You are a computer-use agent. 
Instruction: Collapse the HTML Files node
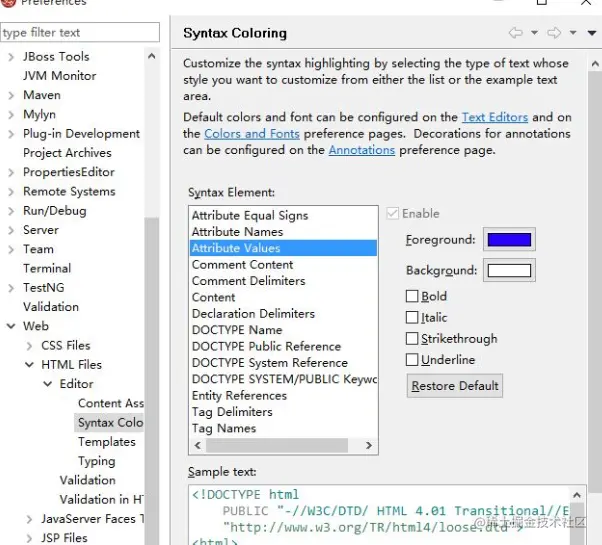[x=29, y=365]
